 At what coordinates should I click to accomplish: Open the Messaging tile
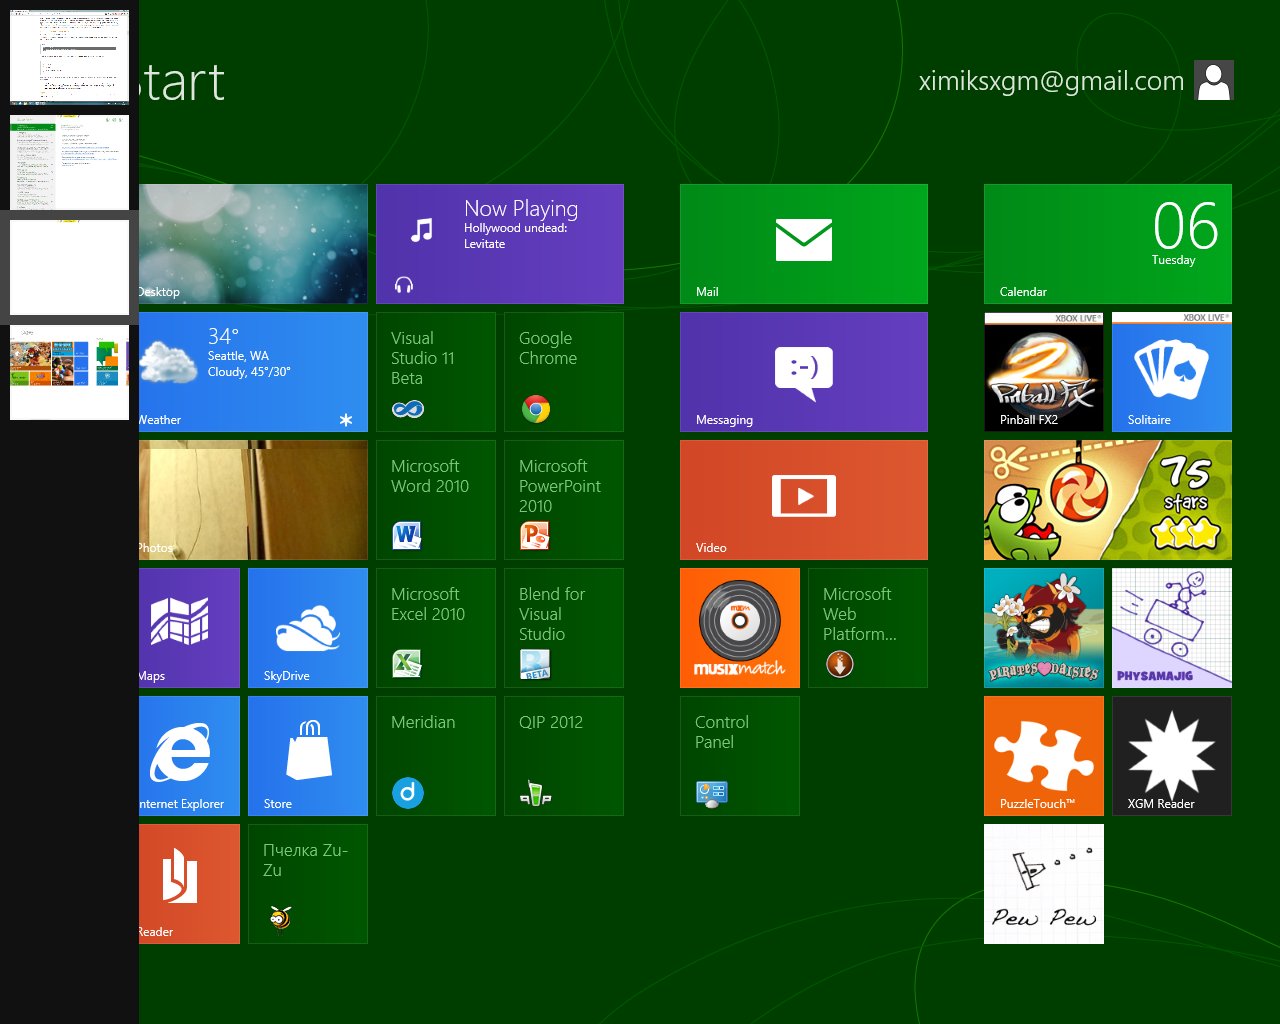coord(804,372)
